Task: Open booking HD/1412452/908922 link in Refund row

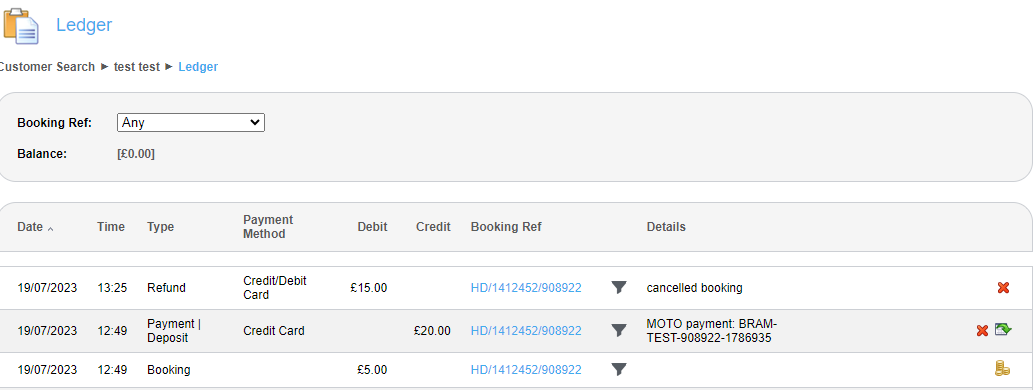Action: (x=526, y=288)
